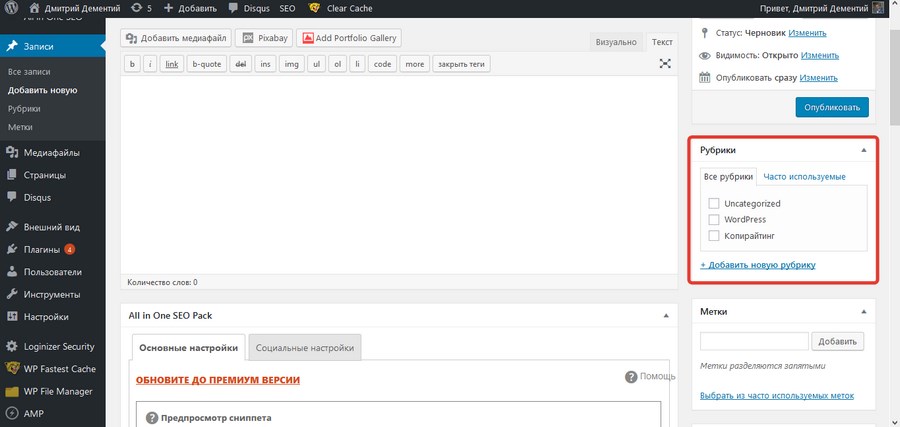Click the Пользователи person icon
The width and height of the screenshot is (900, 427).
pos(12,272)
